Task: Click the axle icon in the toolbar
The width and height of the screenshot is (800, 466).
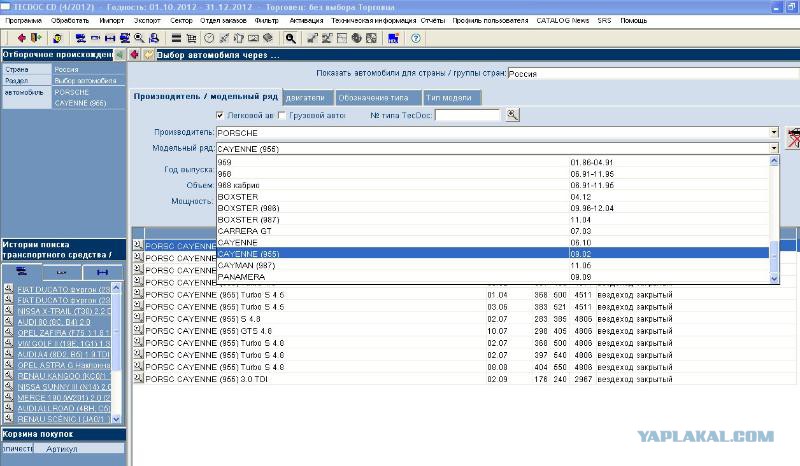Action: click(x=110, y=38)
